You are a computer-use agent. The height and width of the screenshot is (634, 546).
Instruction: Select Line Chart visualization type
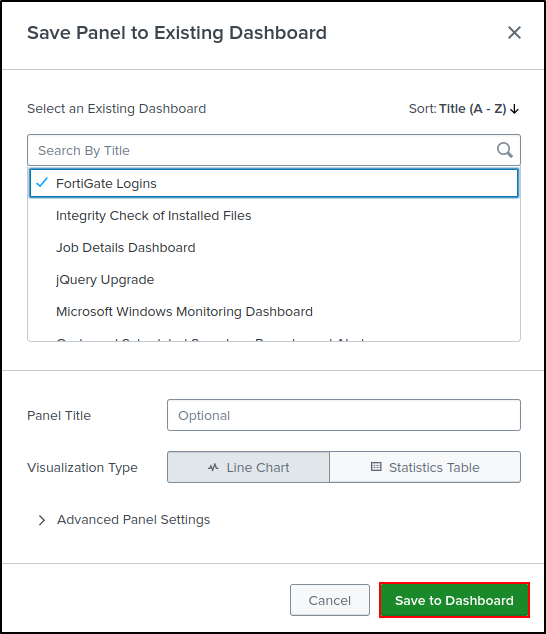pos(248,467)
